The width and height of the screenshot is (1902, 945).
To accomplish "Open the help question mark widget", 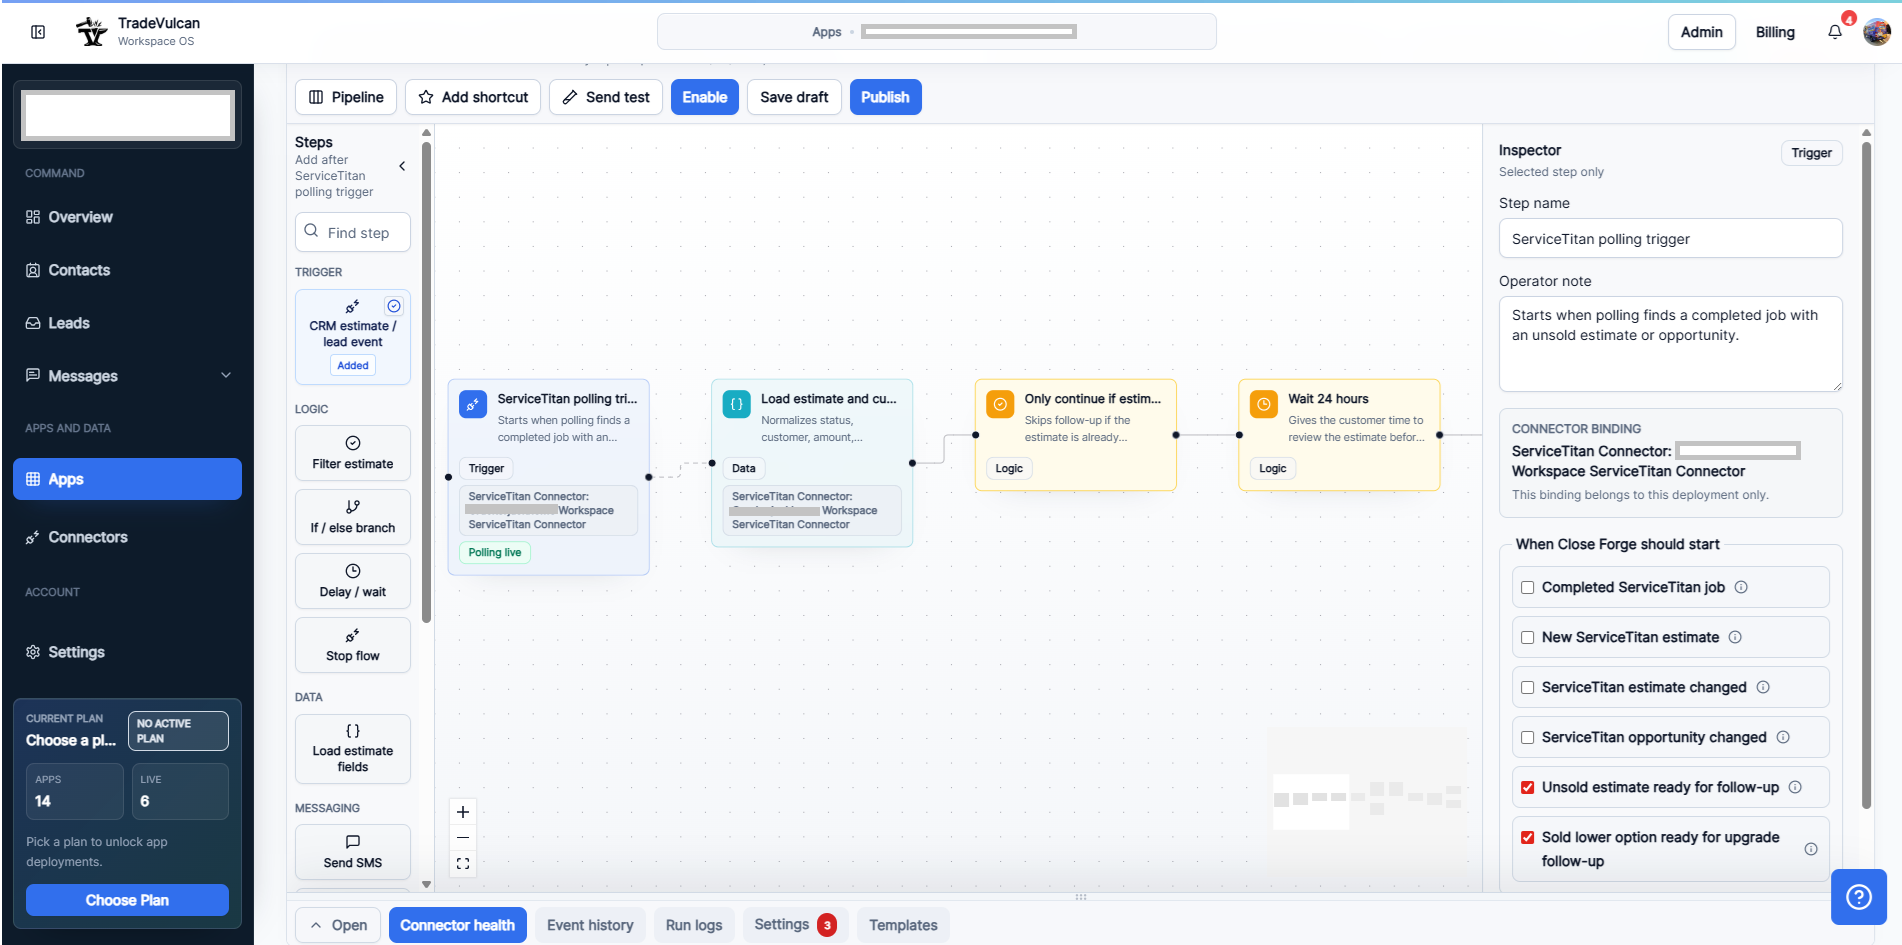I will 1859,897.
